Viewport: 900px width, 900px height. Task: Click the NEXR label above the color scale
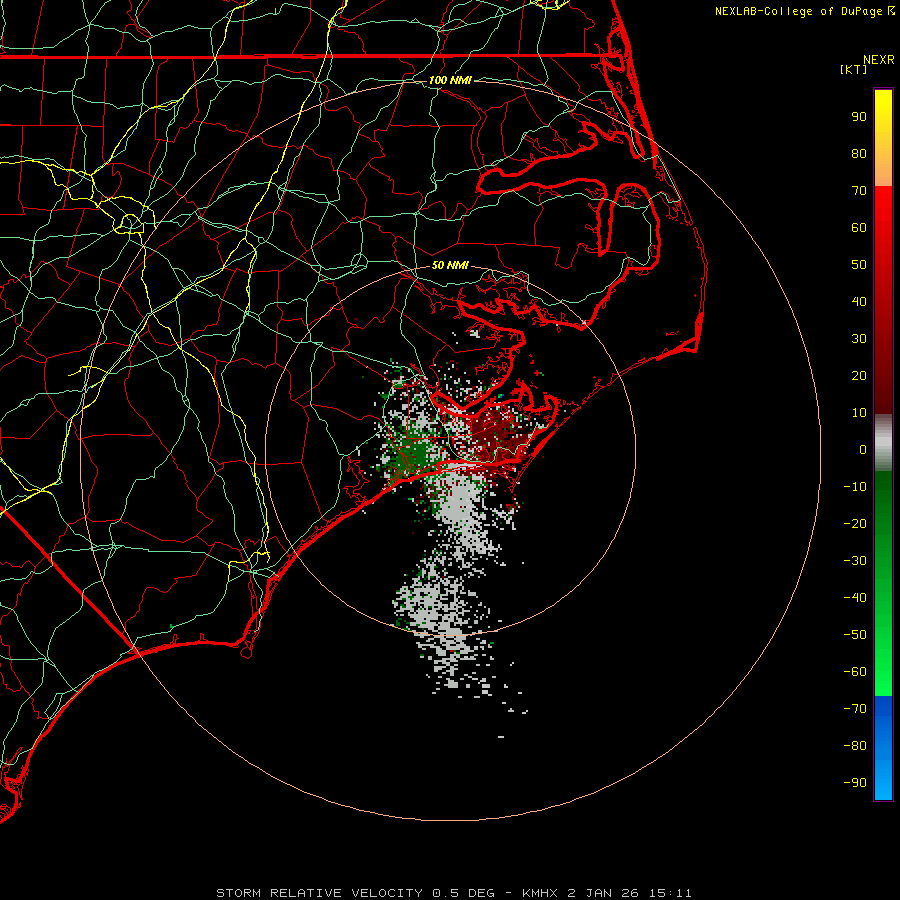pyautogui.click(x=878, y=60)
